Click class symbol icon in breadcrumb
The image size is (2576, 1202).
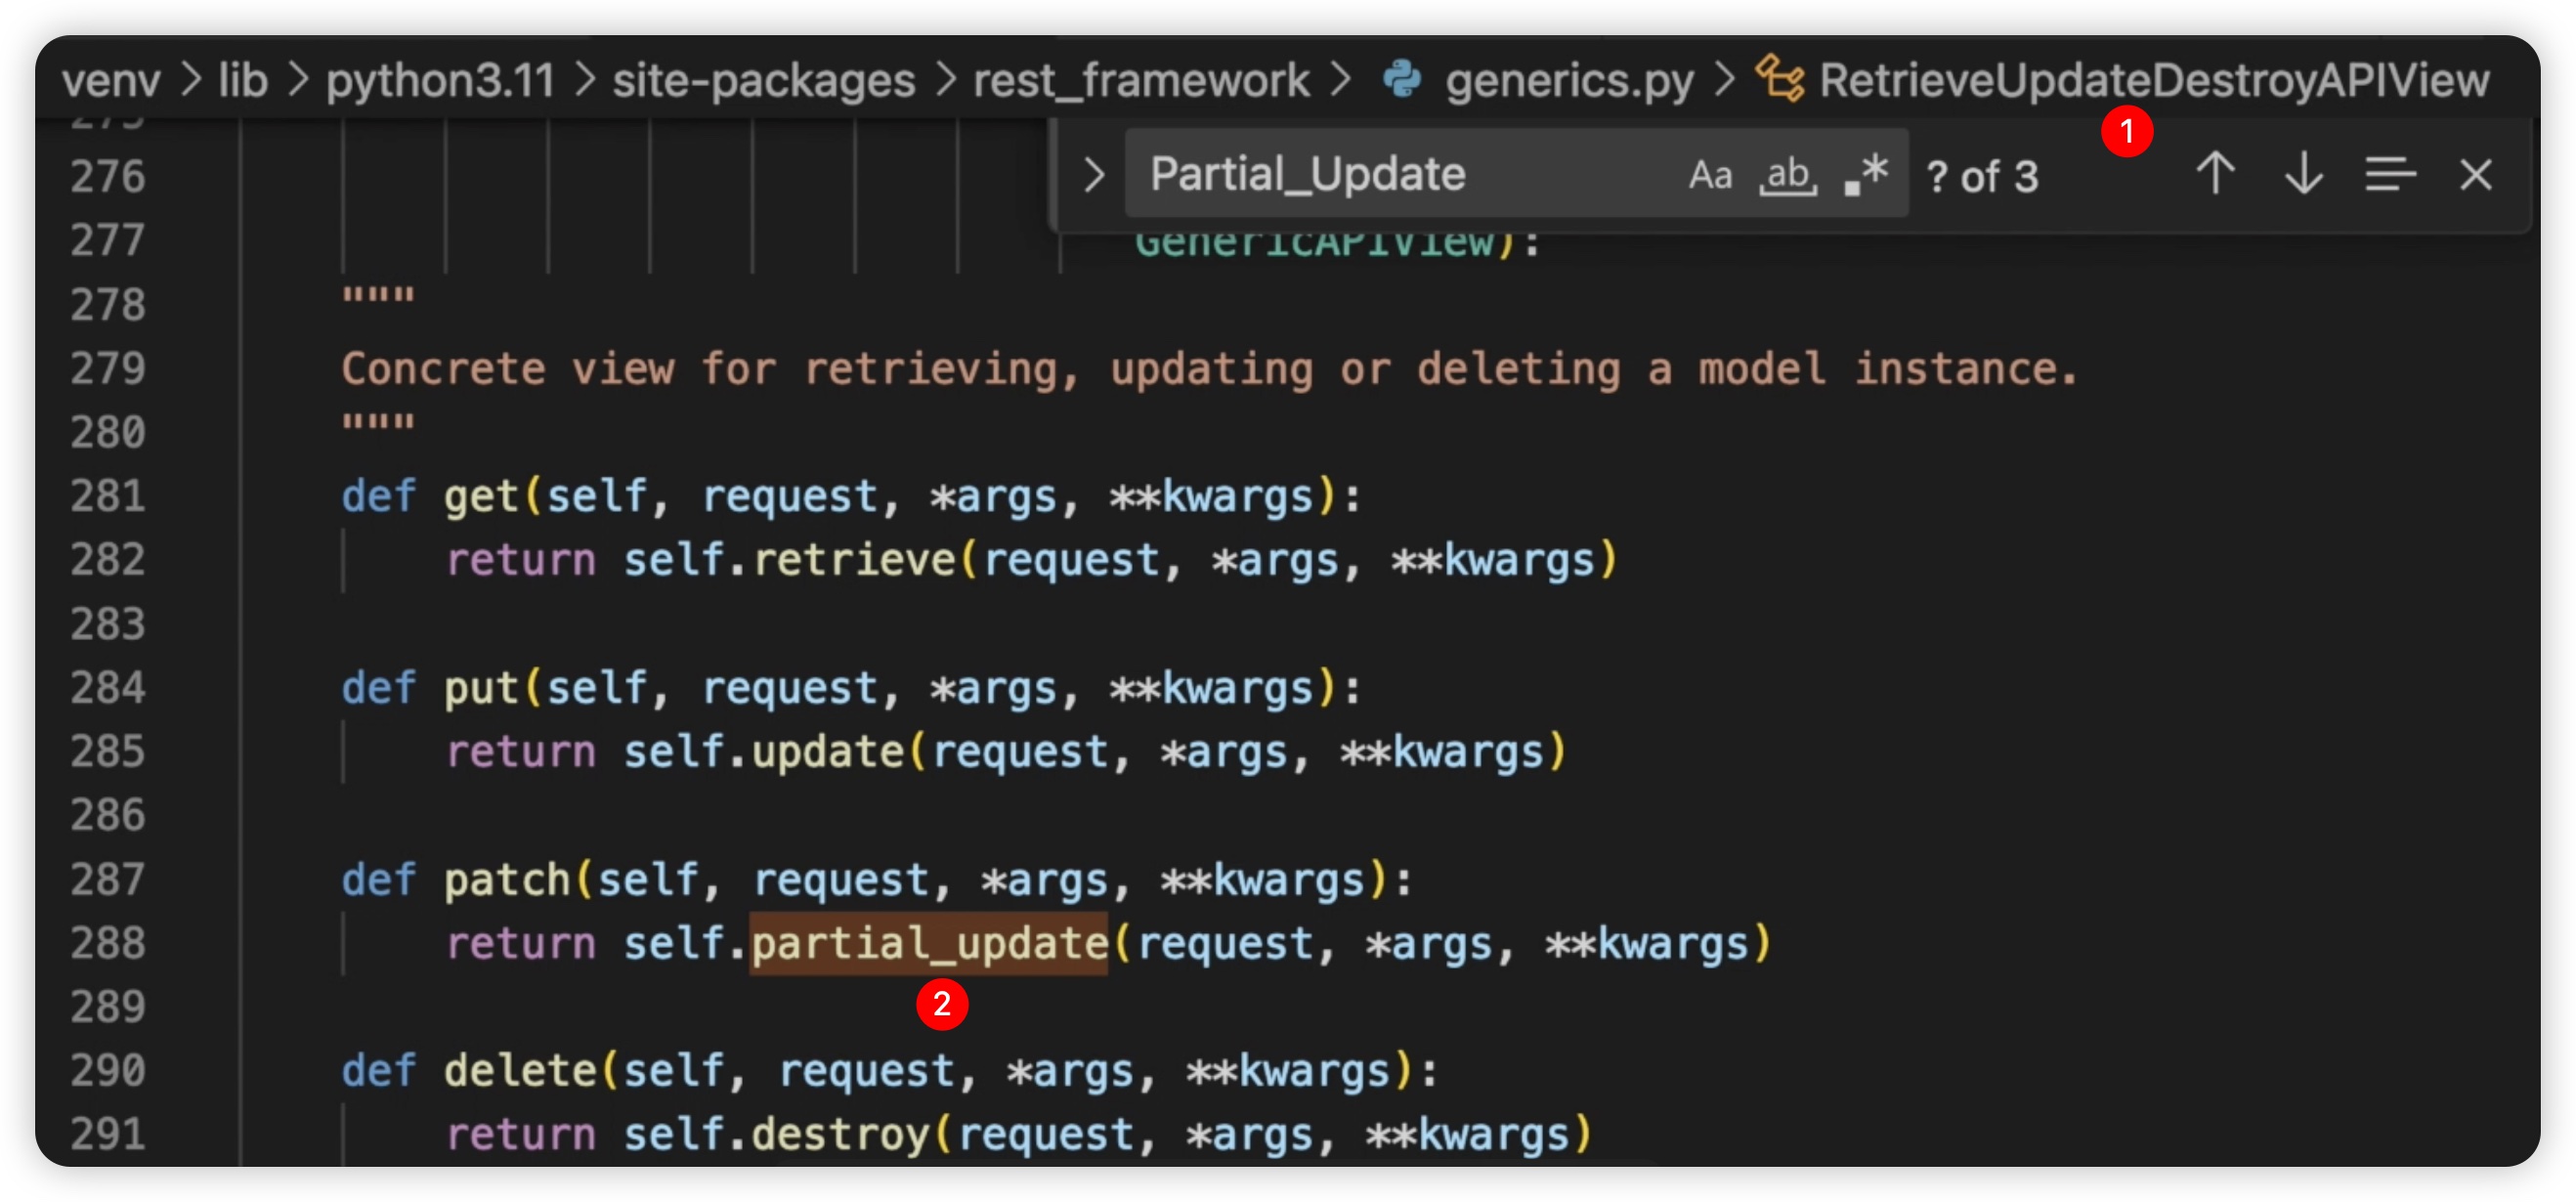tap(1780, 80)
